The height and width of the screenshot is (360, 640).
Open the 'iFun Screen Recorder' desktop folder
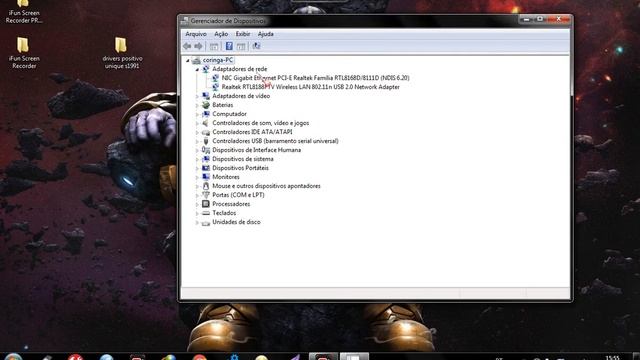tap(23, 53)
